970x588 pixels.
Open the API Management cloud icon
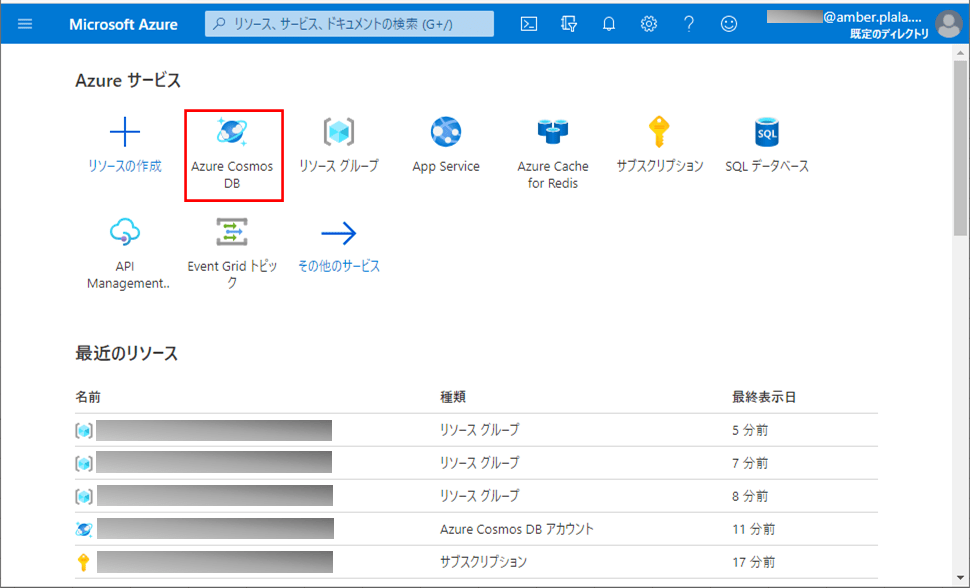[x=125, y=232]
